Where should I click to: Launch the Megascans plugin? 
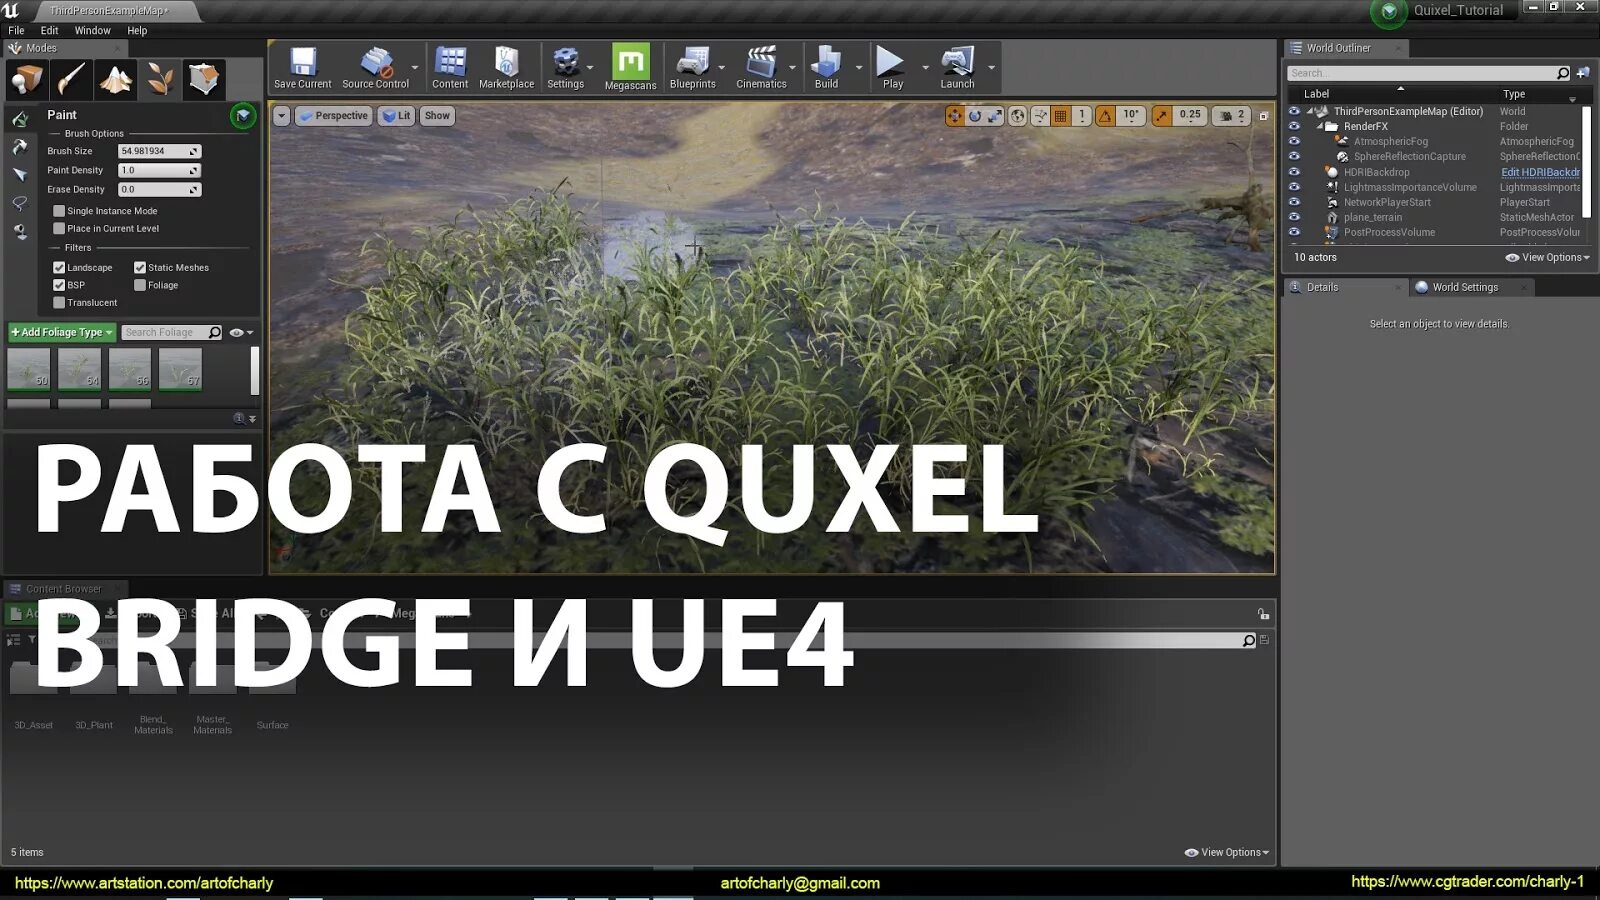coord(630,68)
